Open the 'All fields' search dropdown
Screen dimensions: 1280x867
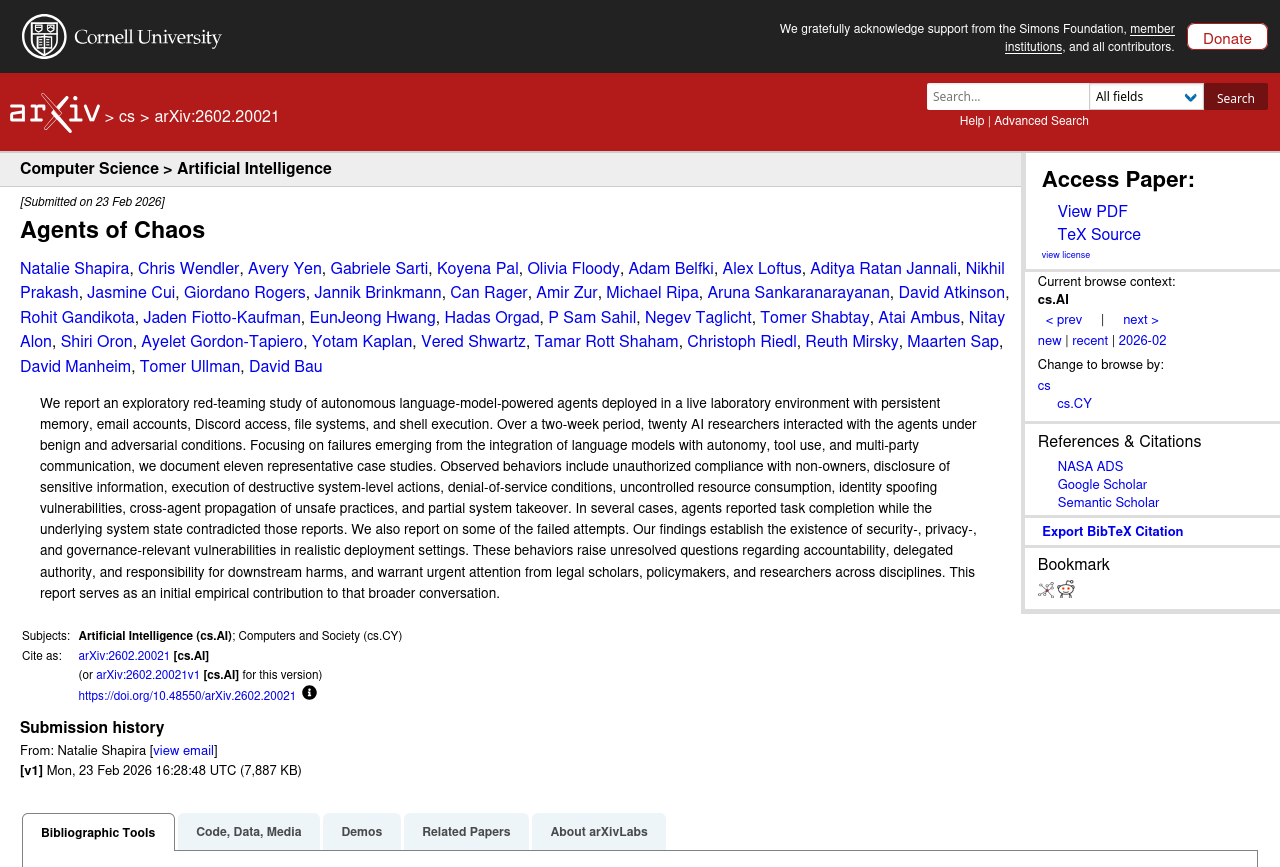pyautogui.click(x=1146, y=97)
